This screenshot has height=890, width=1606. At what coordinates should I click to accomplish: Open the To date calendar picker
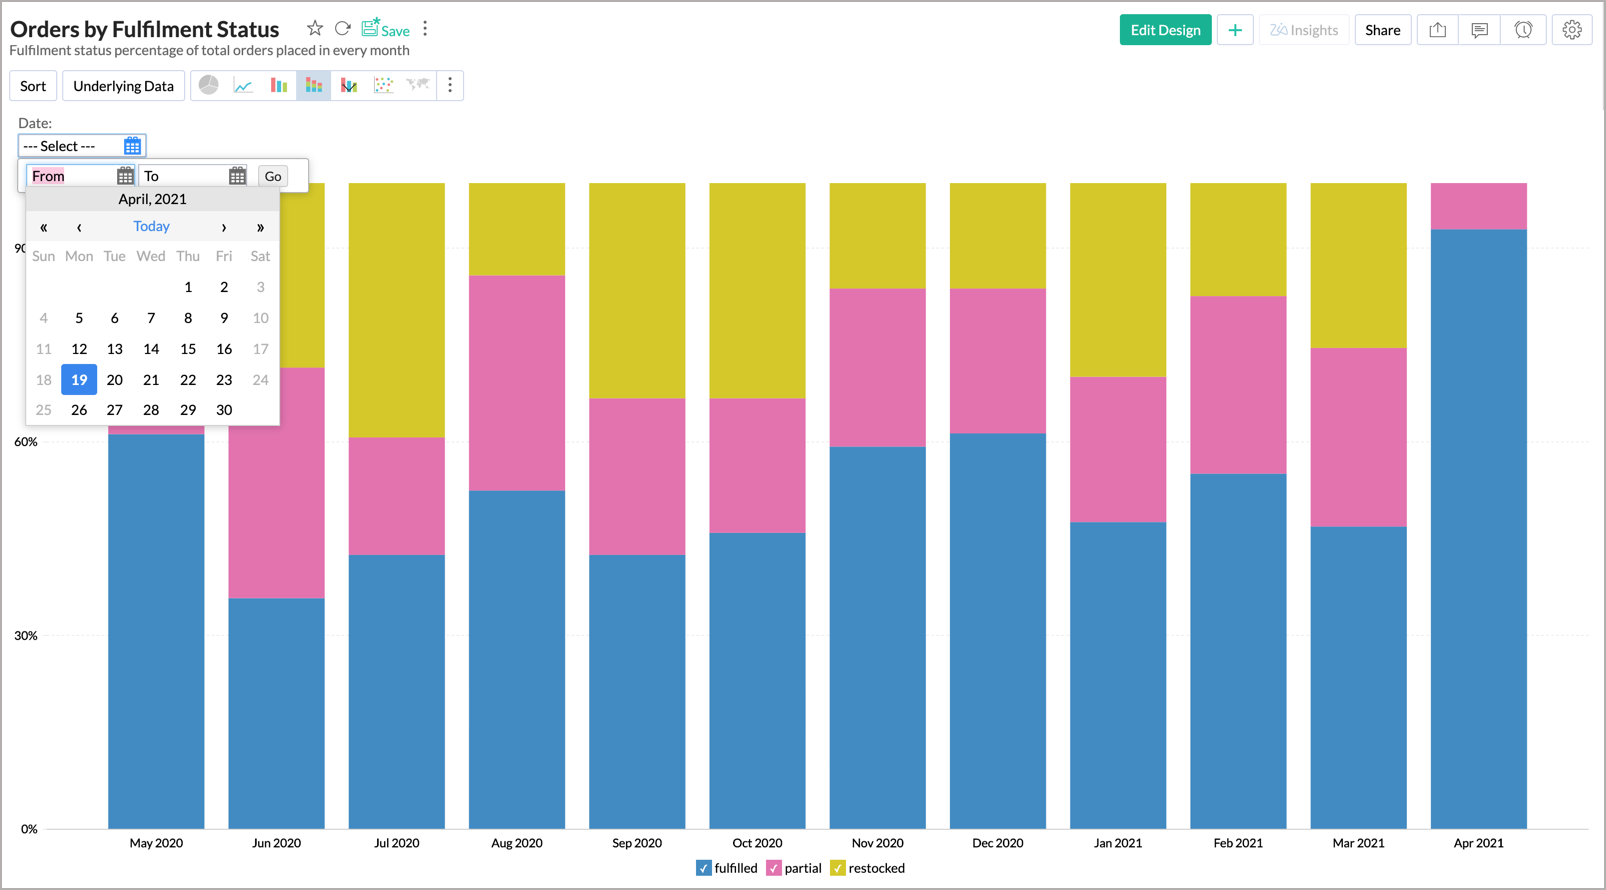pos(237,176)
